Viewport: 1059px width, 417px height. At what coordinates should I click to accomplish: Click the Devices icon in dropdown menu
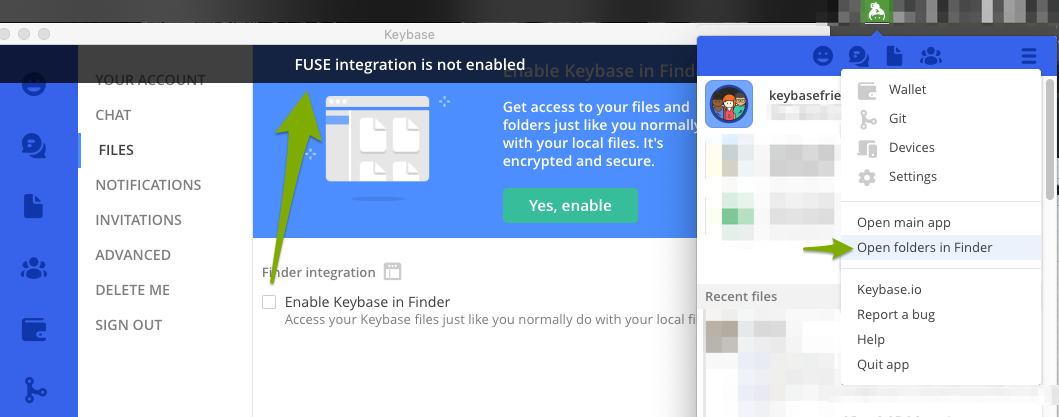[867, 148]
